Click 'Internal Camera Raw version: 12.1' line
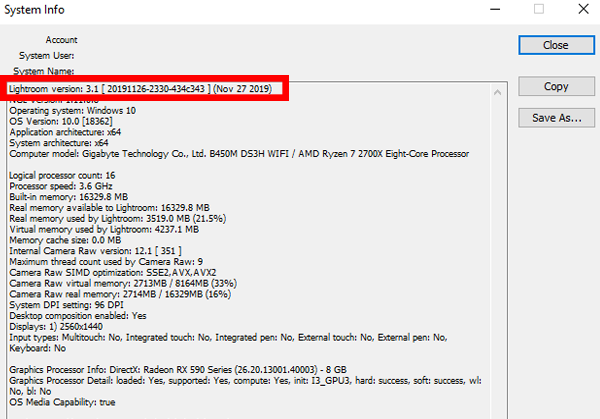The height and width of the screenshot is (419, 600). coord(95,251)
